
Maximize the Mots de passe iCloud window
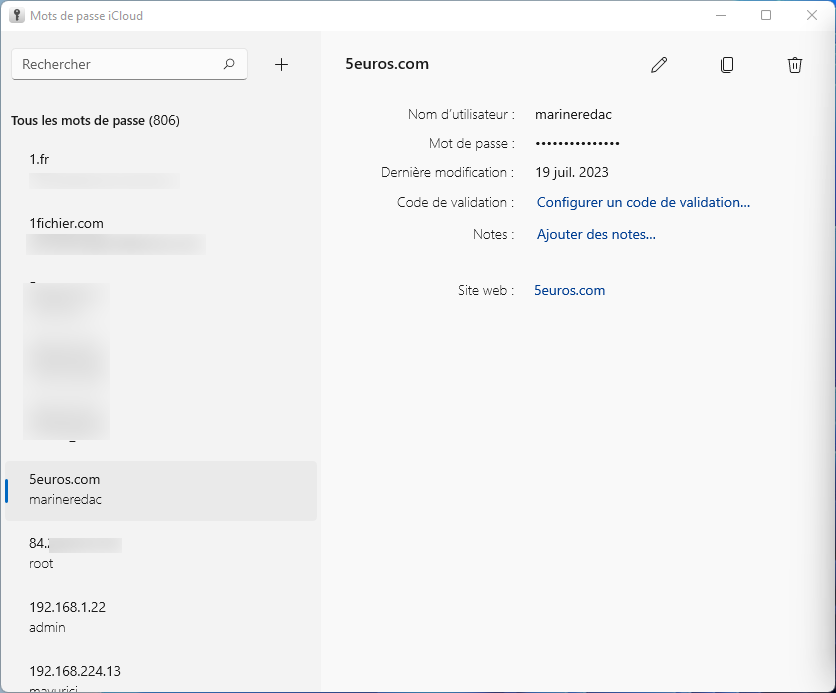pos(766,15)
